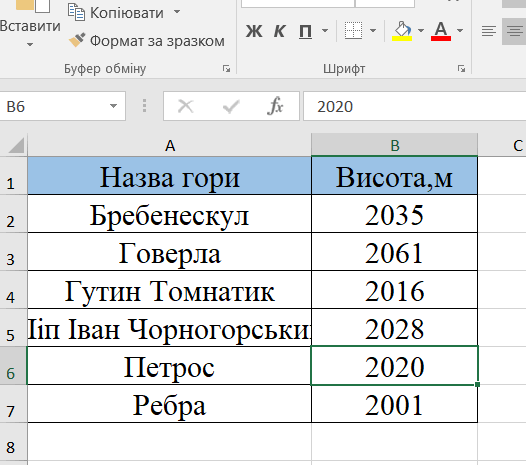Toggle italic formatting (К)
The image size is (526, 465).
pos(279,31)
